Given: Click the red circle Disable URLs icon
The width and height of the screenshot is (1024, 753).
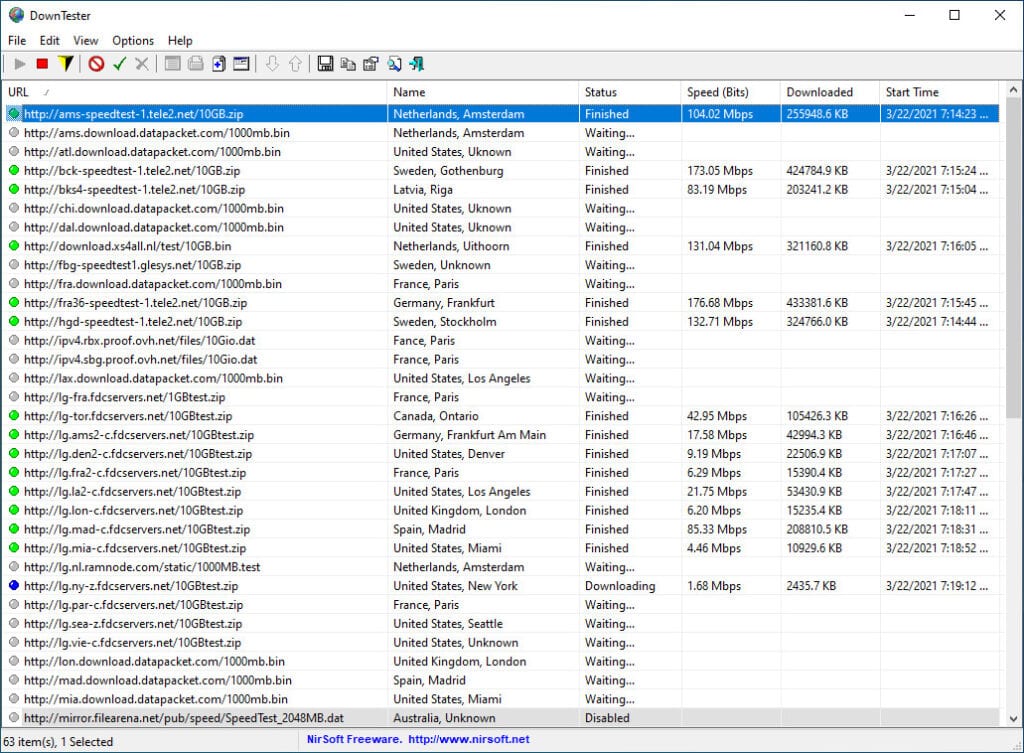Looking at the screenshot, I should point(96,64).
